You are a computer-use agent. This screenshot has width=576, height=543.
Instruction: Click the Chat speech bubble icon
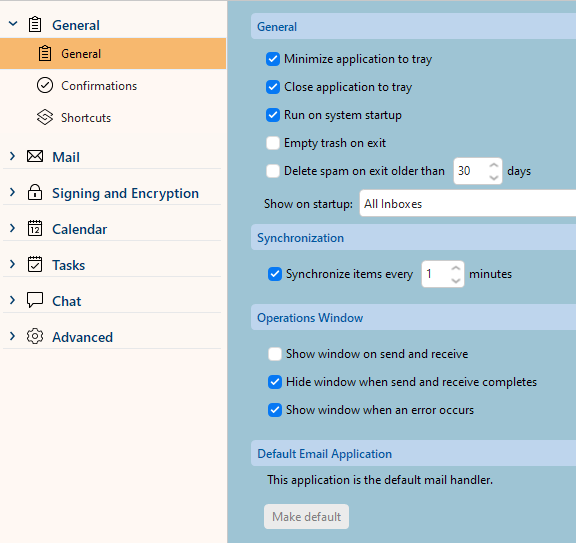click(35, 300)
